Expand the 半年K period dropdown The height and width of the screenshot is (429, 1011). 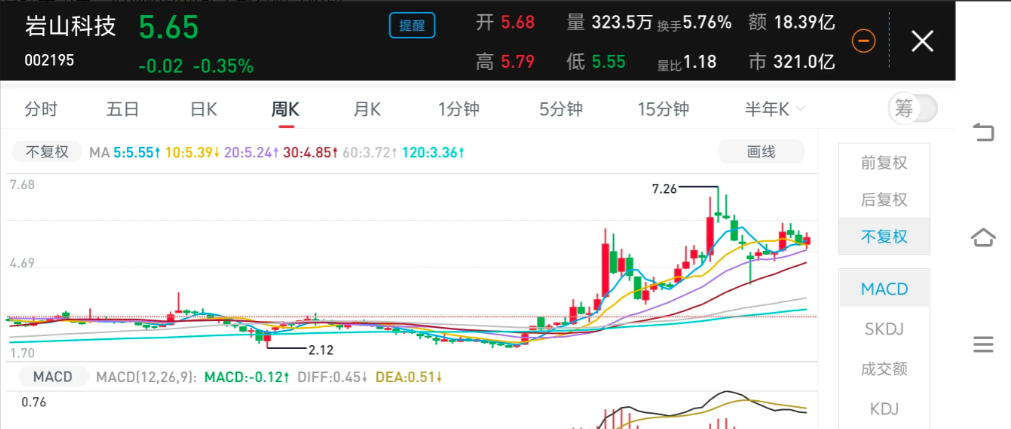[x=774, y=109]
